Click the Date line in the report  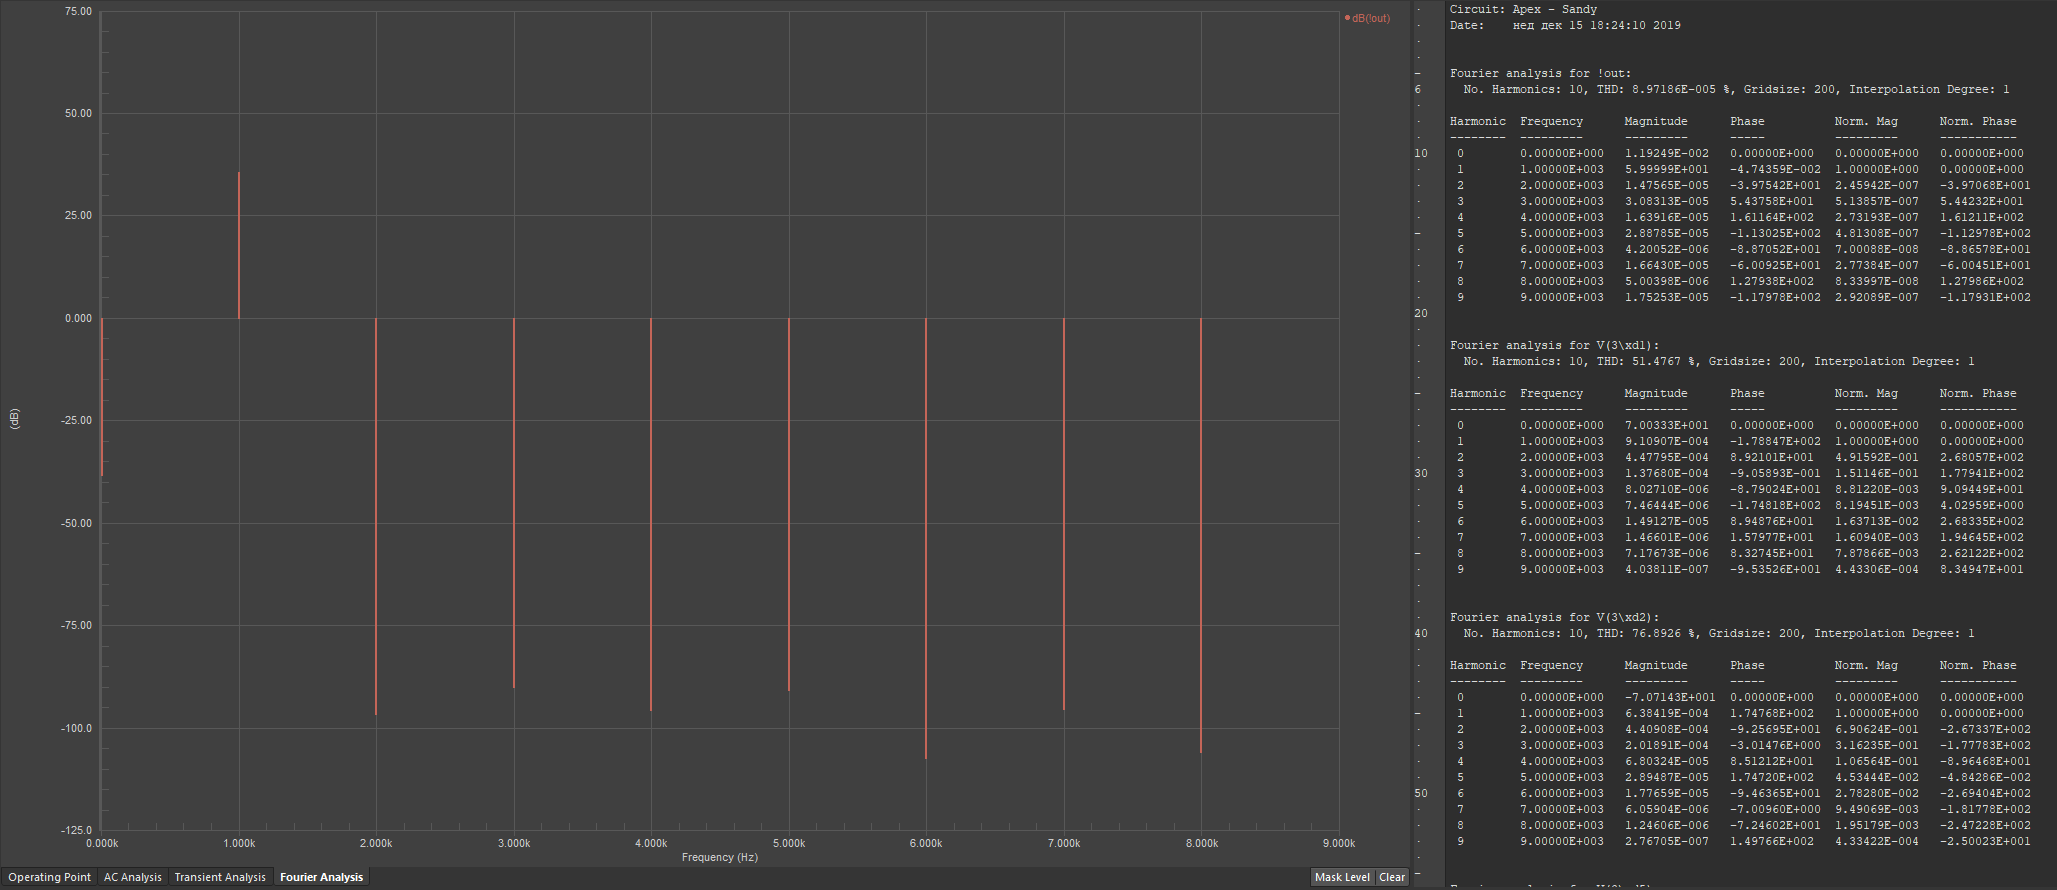[1565, 25]
